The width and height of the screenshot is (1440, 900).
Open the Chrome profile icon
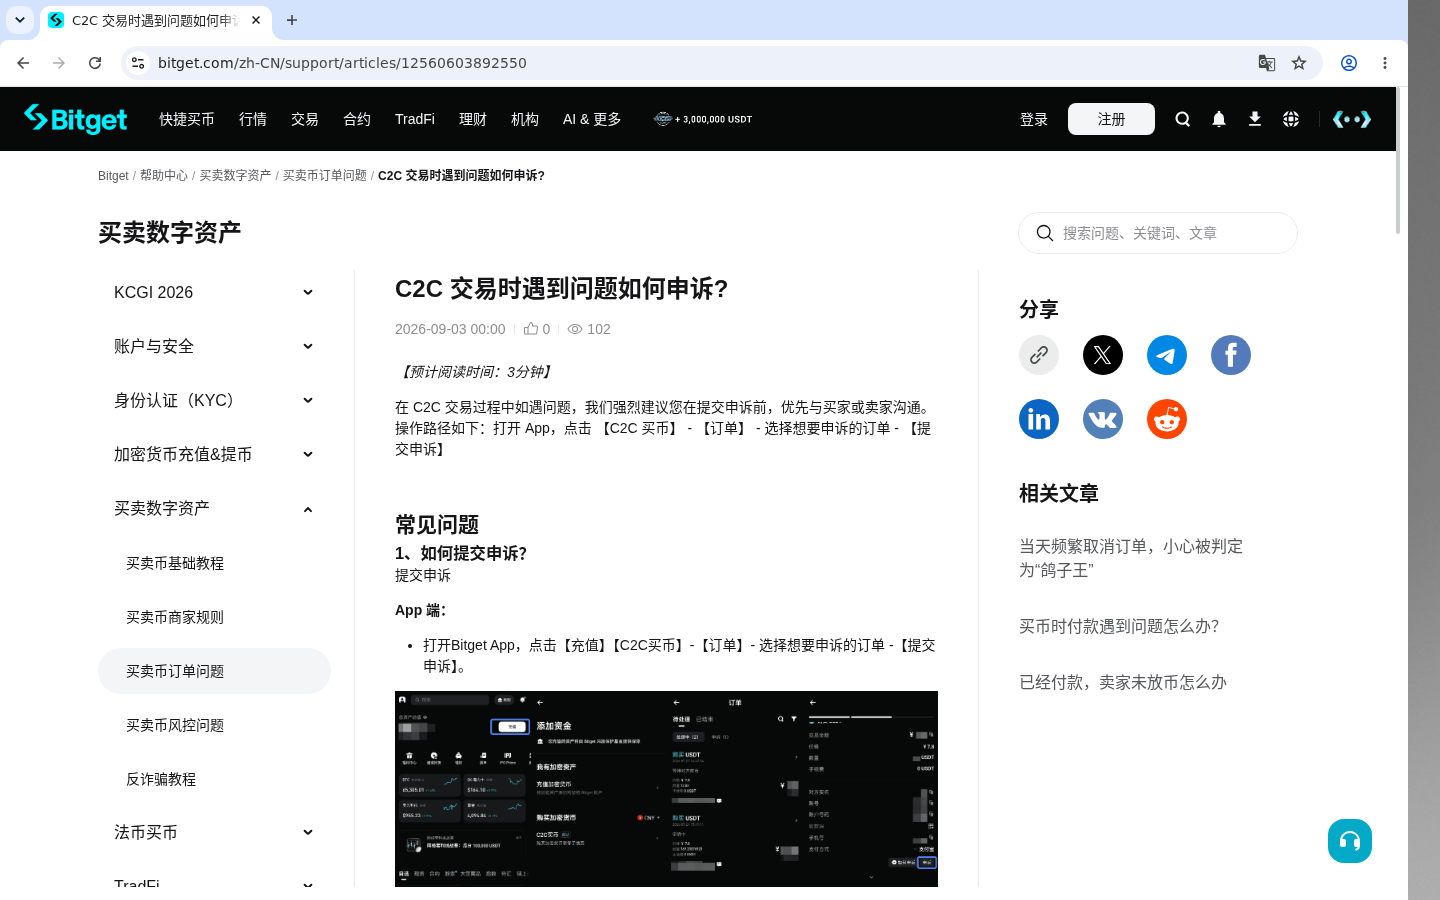point(1349,63)
